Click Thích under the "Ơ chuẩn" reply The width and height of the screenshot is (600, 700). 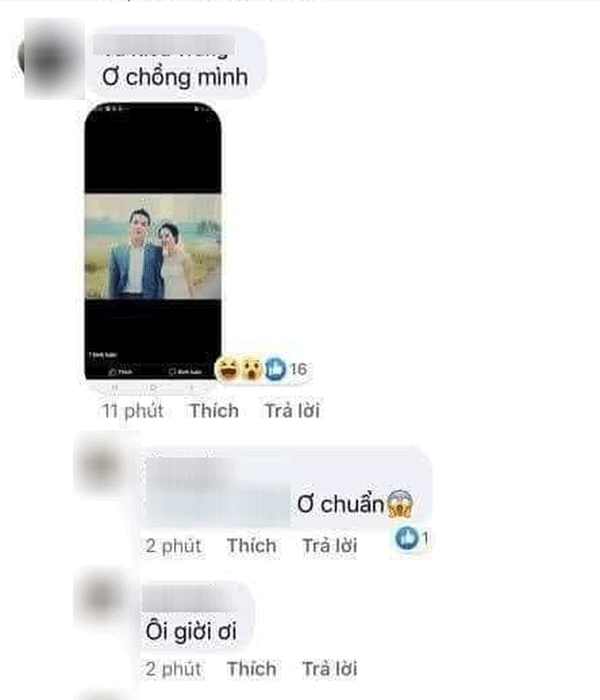pyautogui.click(x=251, y=546)
